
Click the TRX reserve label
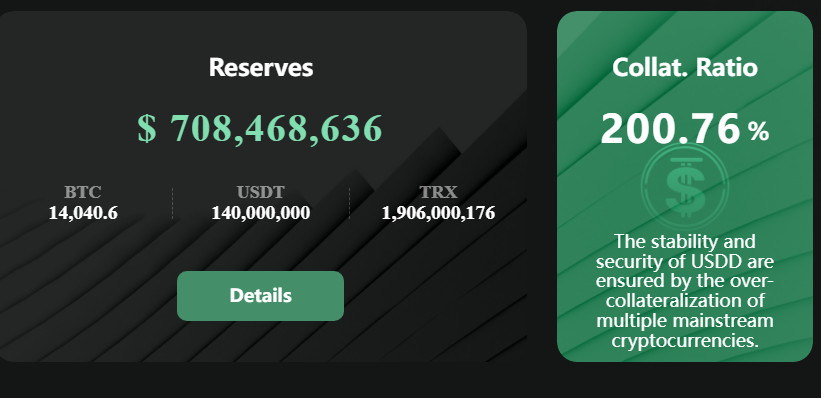pyautogui.click(x=438, y=192)
